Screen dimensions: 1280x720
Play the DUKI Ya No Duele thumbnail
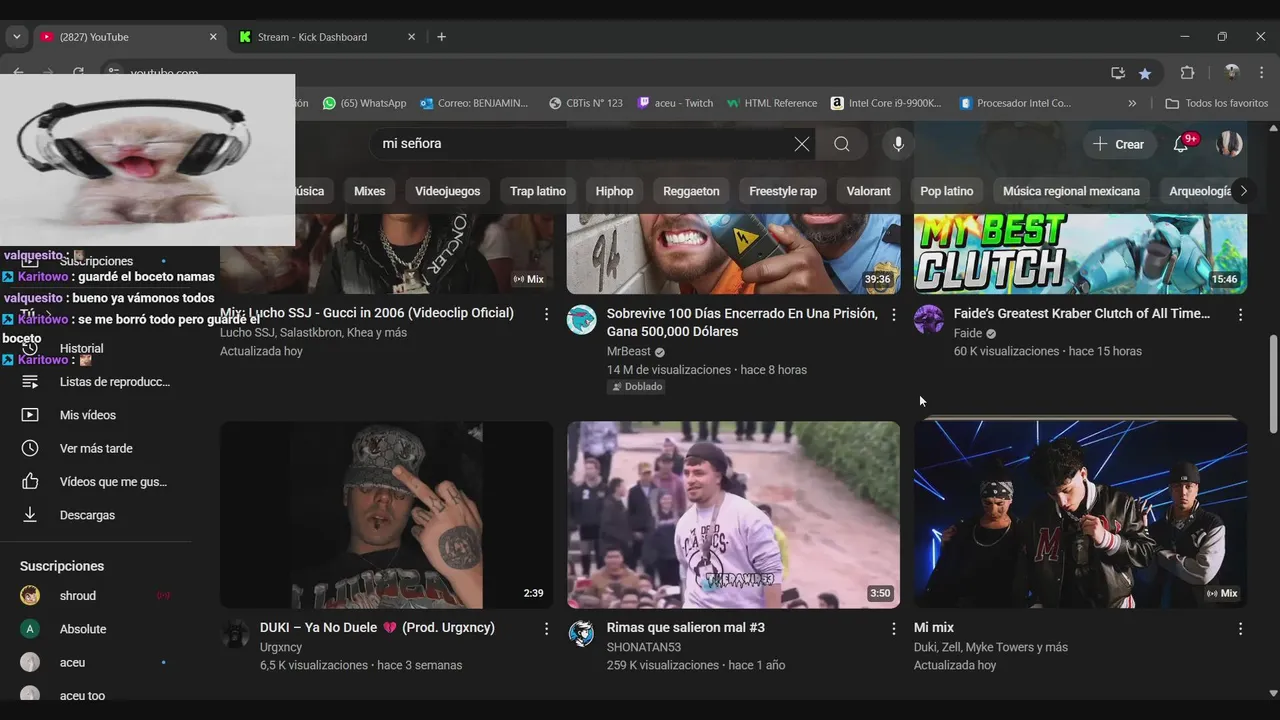point(386,514)
